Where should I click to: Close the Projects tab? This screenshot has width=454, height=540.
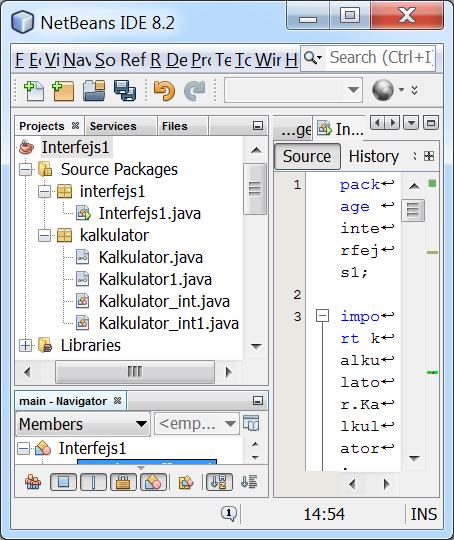(x=75, y=126)
